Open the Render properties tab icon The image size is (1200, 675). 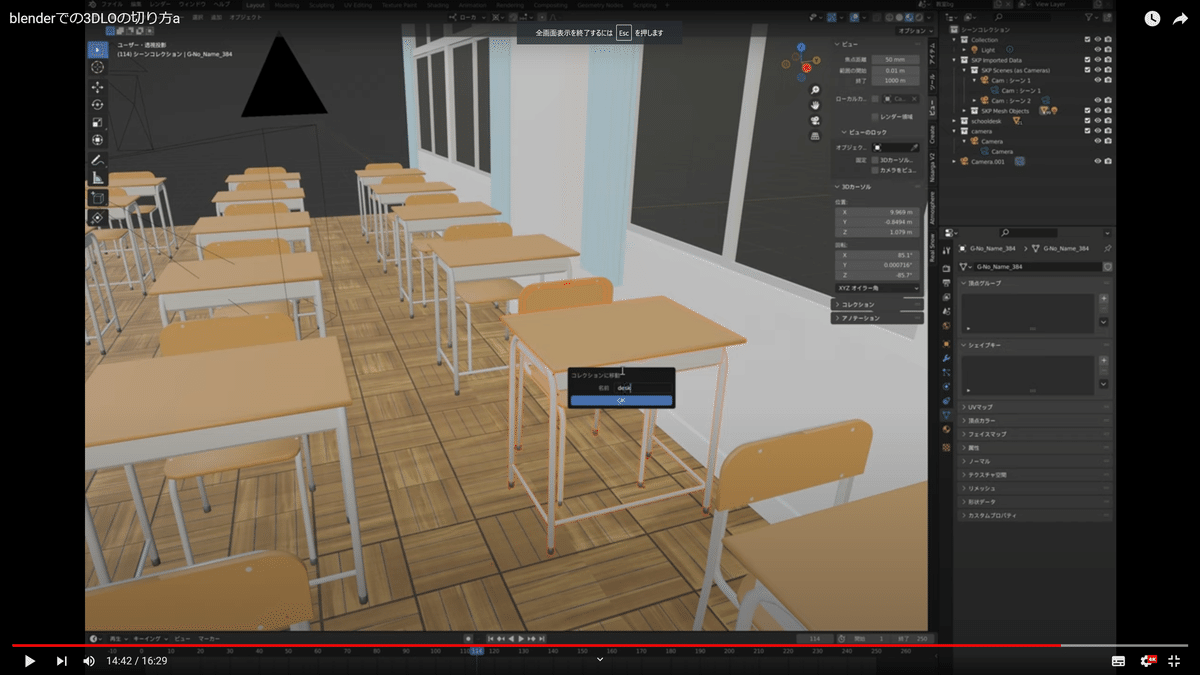(946, 268)
